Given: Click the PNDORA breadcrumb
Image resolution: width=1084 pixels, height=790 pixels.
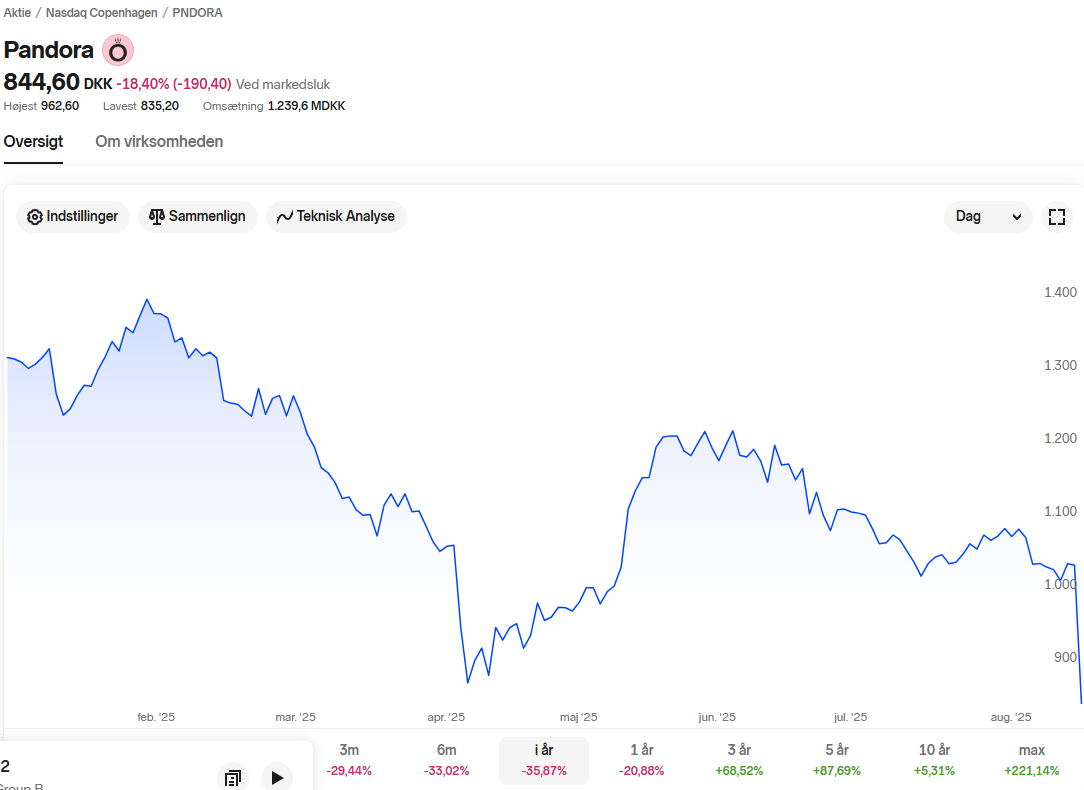Looking at the screenshot, I should point(197,12).
